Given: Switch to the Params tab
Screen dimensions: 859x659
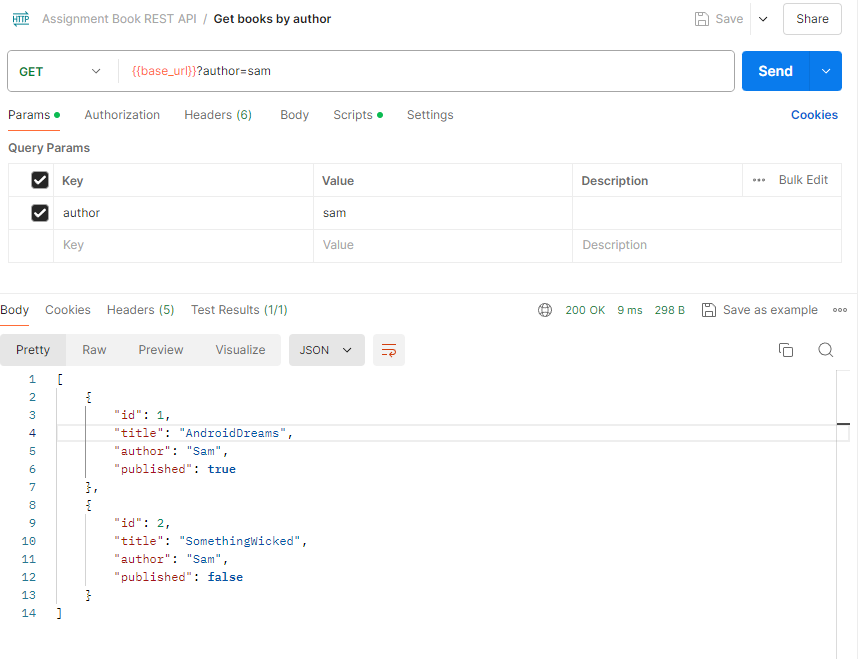Looking at the screenshot, I should click(x=33, y=115).
